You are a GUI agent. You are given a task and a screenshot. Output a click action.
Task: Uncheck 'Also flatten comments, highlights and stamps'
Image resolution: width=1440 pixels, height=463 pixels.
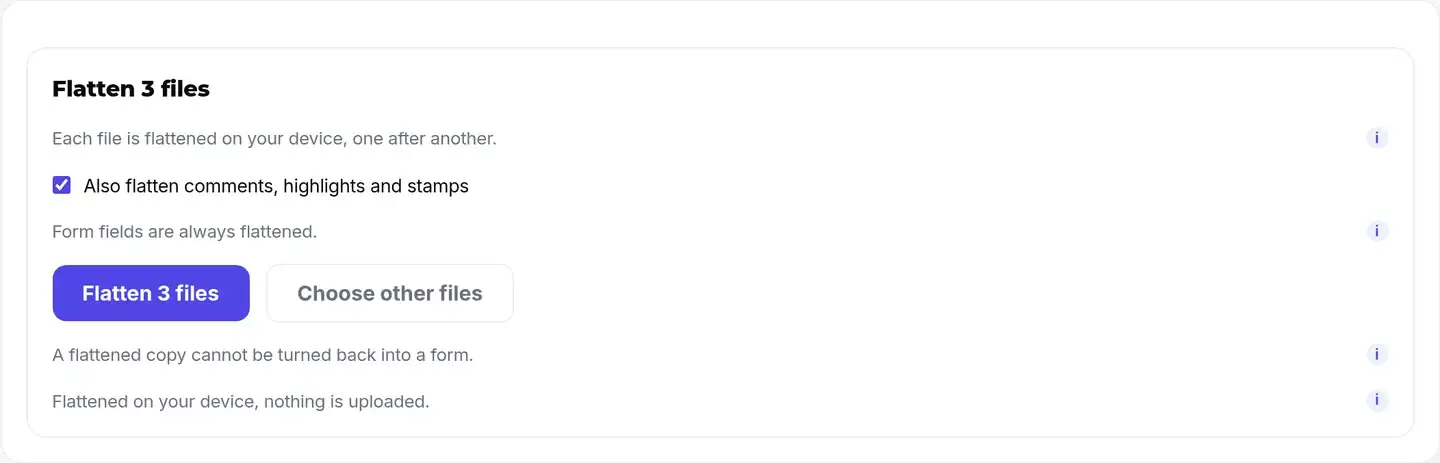tap(62, 185)
